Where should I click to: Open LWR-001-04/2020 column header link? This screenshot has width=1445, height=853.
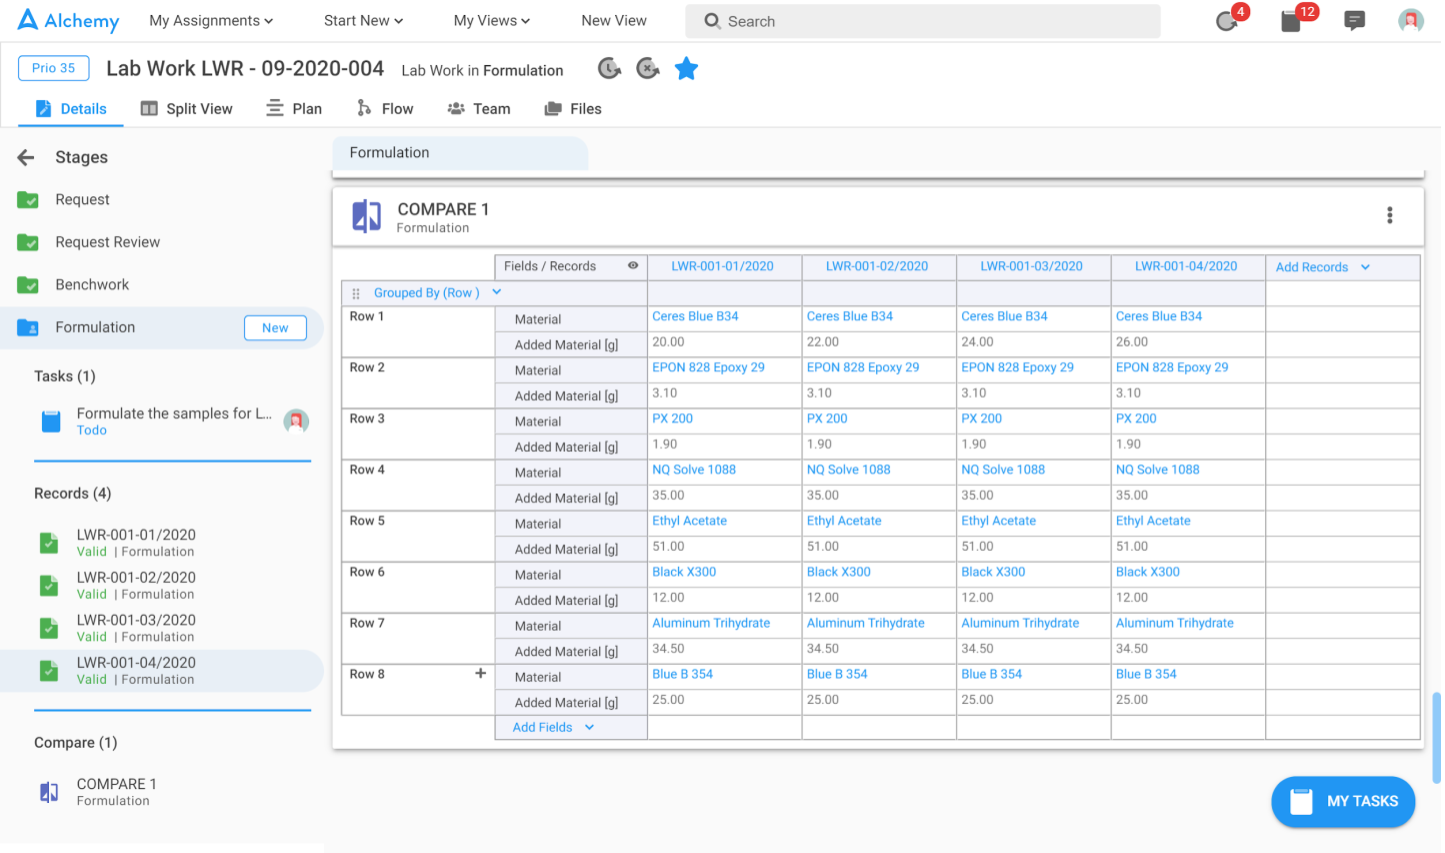click(x=1186, y=266)
